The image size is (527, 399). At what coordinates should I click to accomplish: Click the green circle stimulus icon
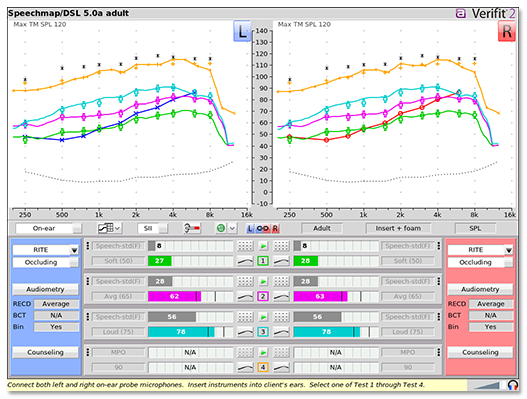[x=221, y=228]
